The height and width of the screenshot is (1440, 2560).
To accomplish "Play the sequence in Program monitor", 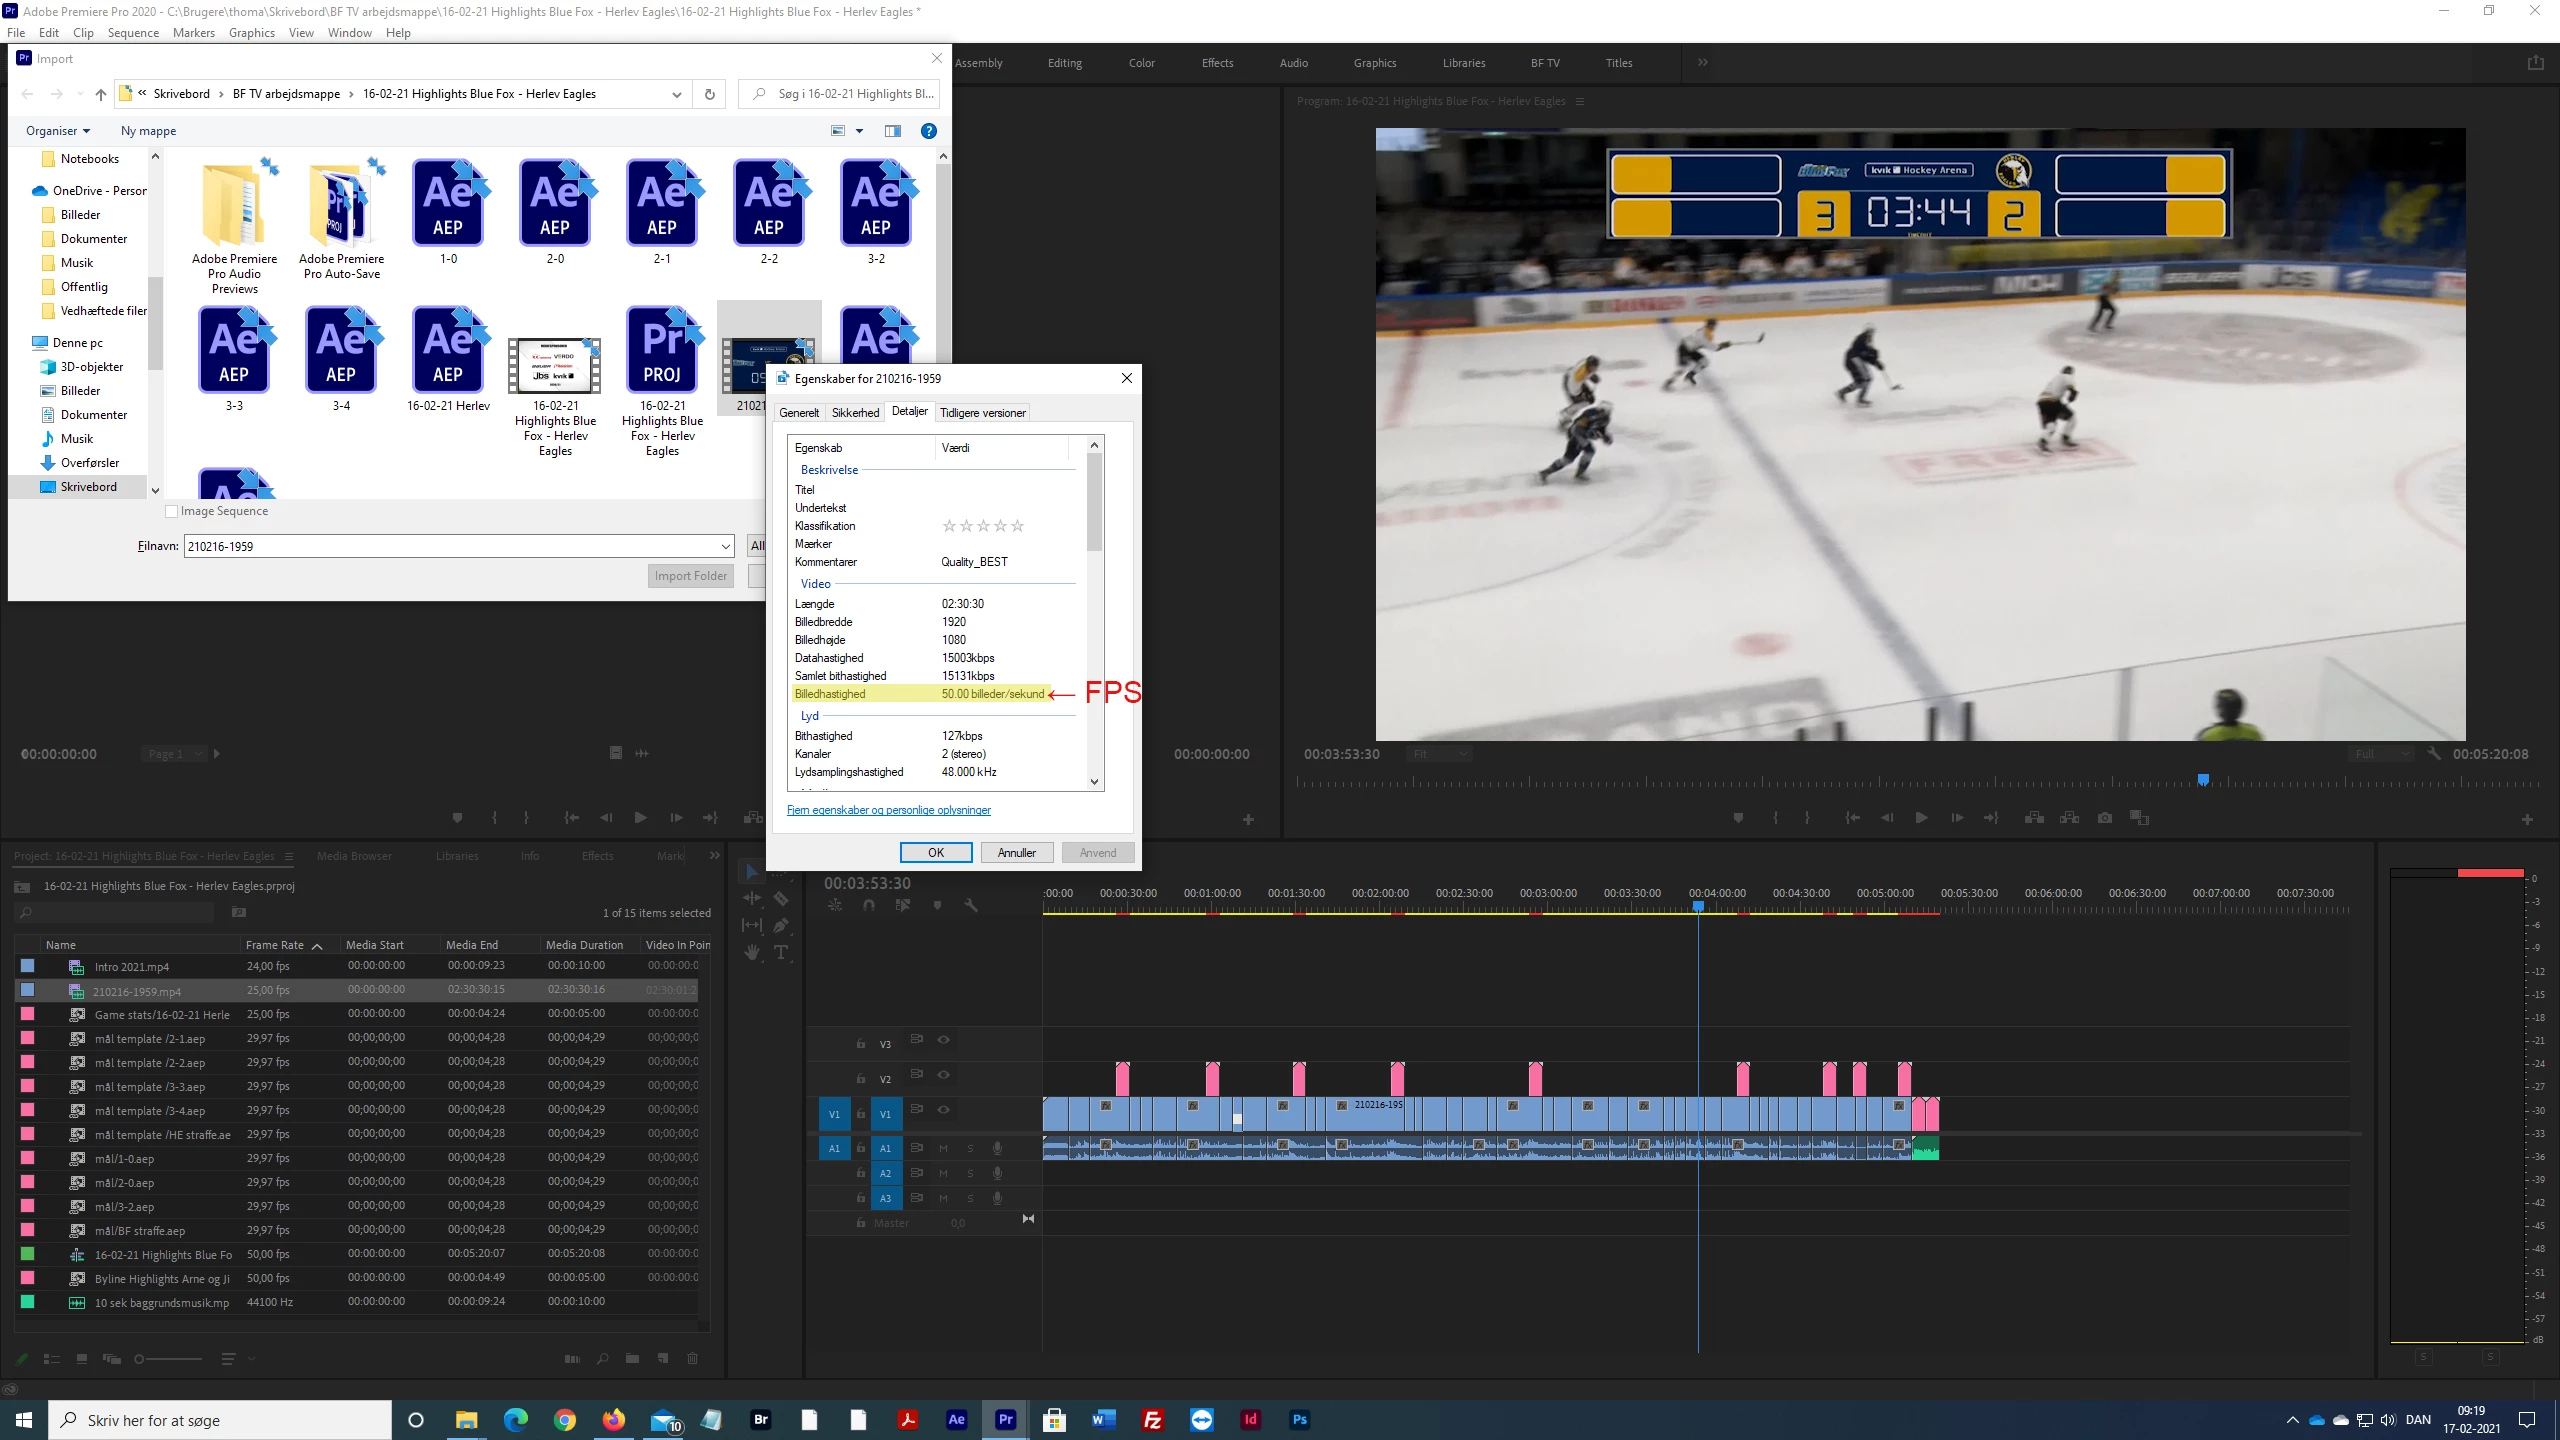I will click(x=1921, y=818).
